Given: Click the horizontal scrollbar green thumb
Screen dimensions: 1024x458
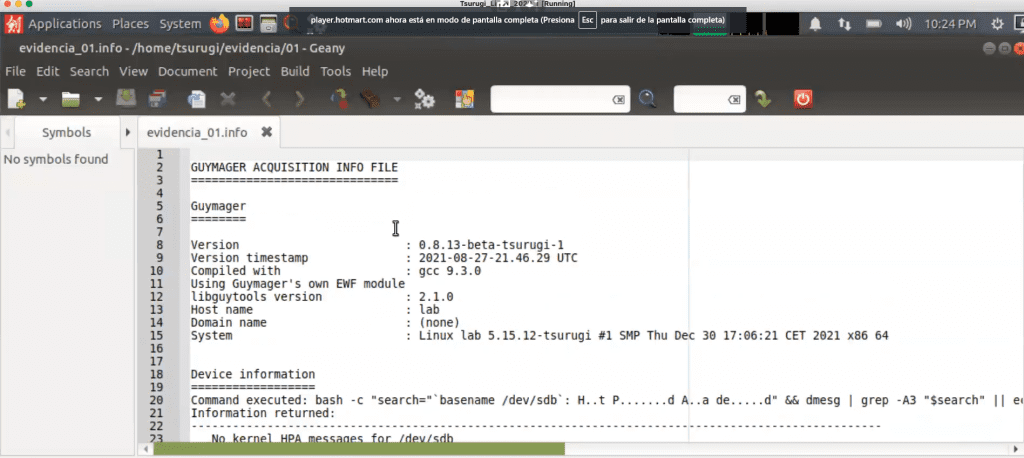Looking at the screenshot, I should 359,449.
